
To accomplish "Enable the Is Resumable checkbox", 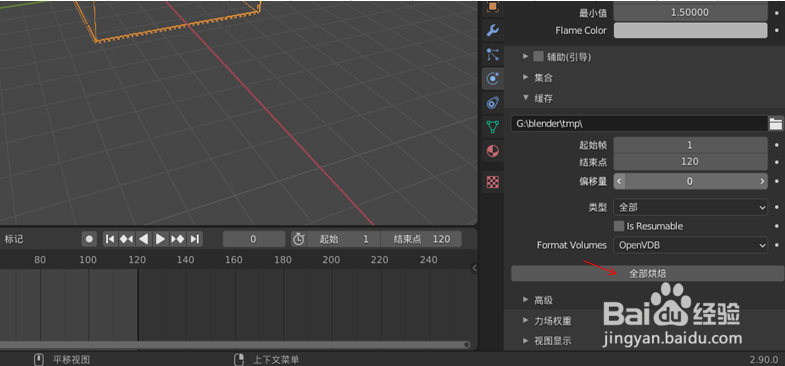I will coord(619,226).
